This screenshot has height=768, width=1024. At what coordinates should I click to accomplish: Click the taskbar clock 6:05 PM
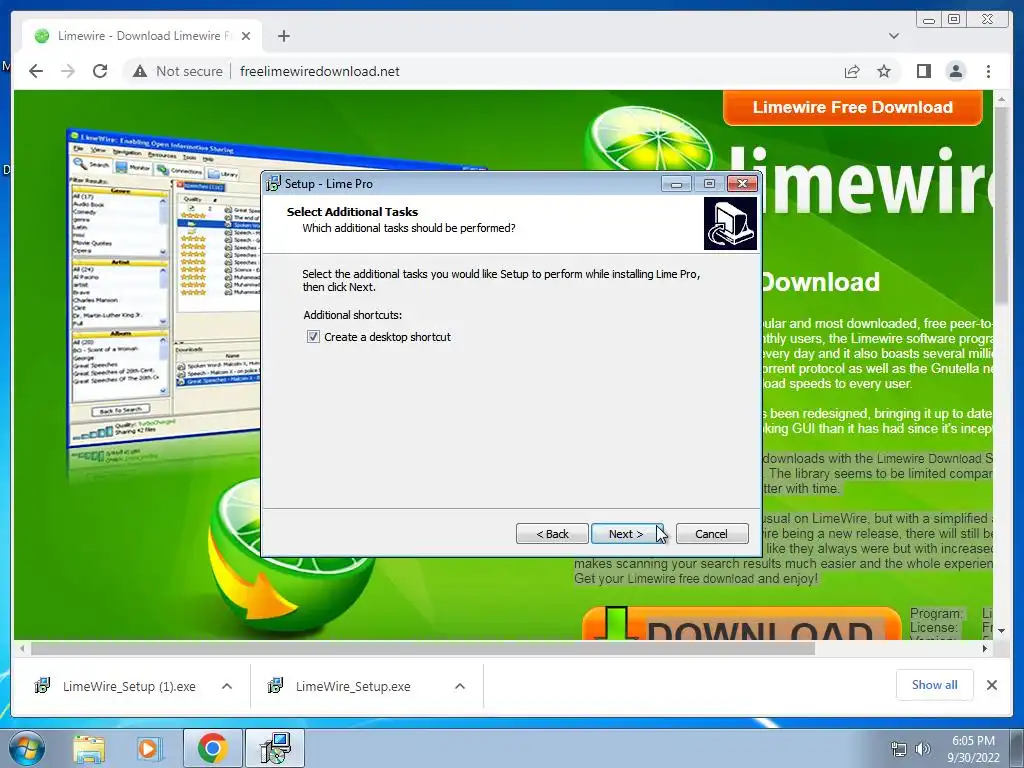pyautogui.click(x=973, y=741)
